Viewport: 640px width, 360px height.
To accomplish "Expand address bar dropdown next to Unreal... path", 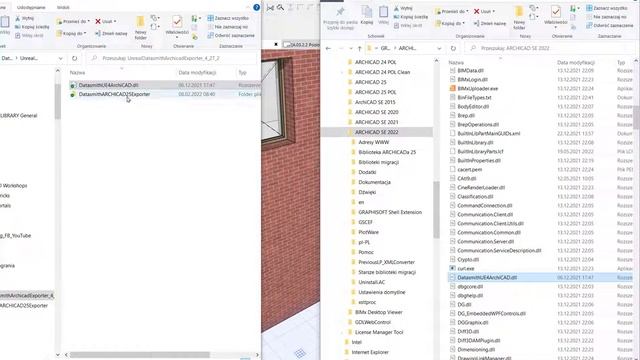I will 60,58.
